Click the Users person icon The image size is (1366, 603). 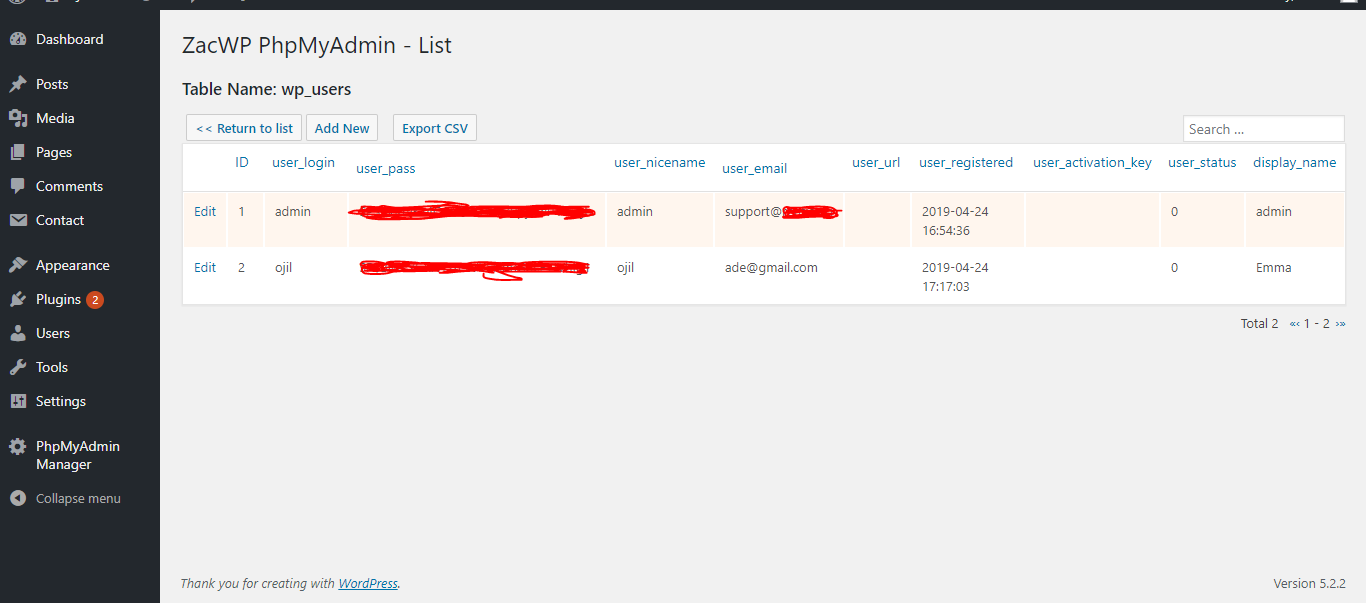[x=18, y=334]
